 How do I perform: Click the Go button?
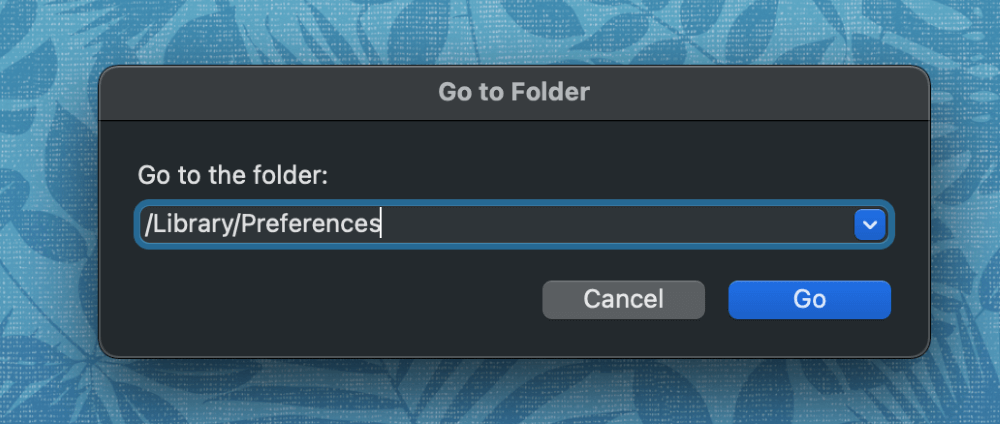(809, 300)
